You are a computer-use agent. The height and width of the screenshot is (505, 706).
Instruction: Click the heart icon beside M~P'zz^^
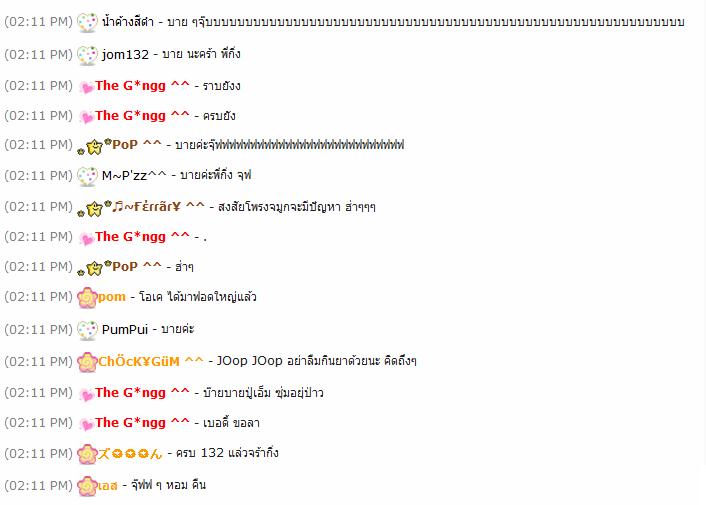click(x=87, y=176)
